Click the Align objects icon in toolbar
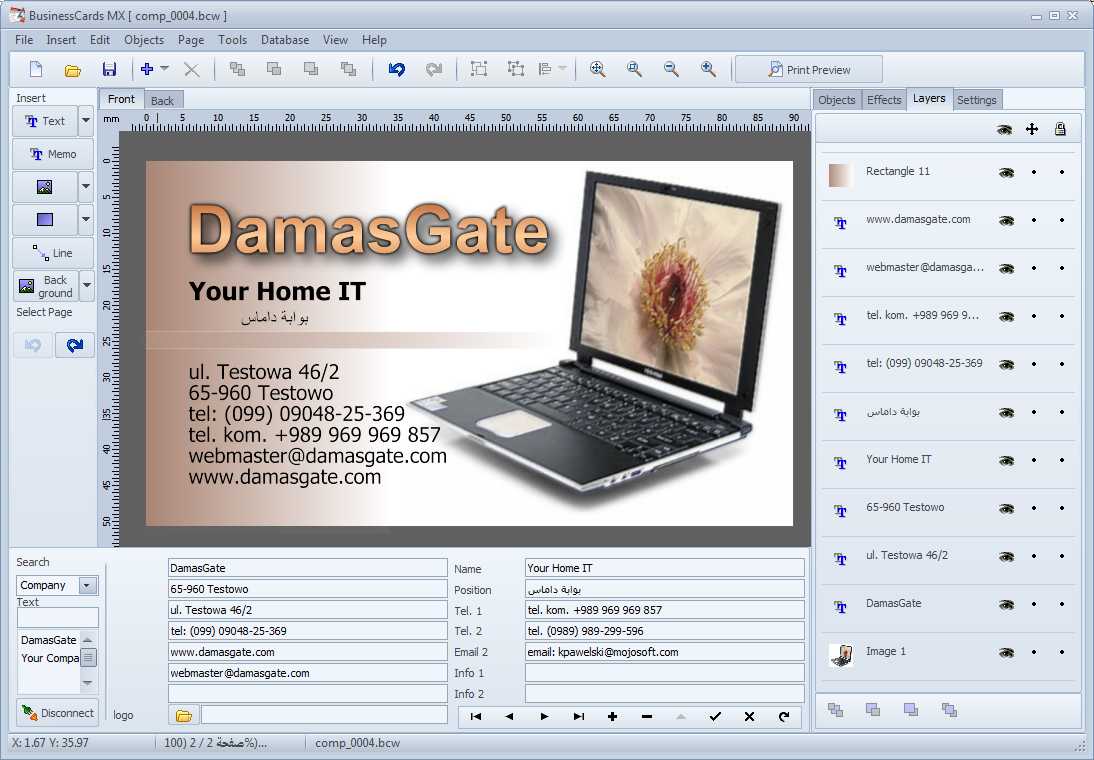The image size is (1094, 760). [545, 68]
